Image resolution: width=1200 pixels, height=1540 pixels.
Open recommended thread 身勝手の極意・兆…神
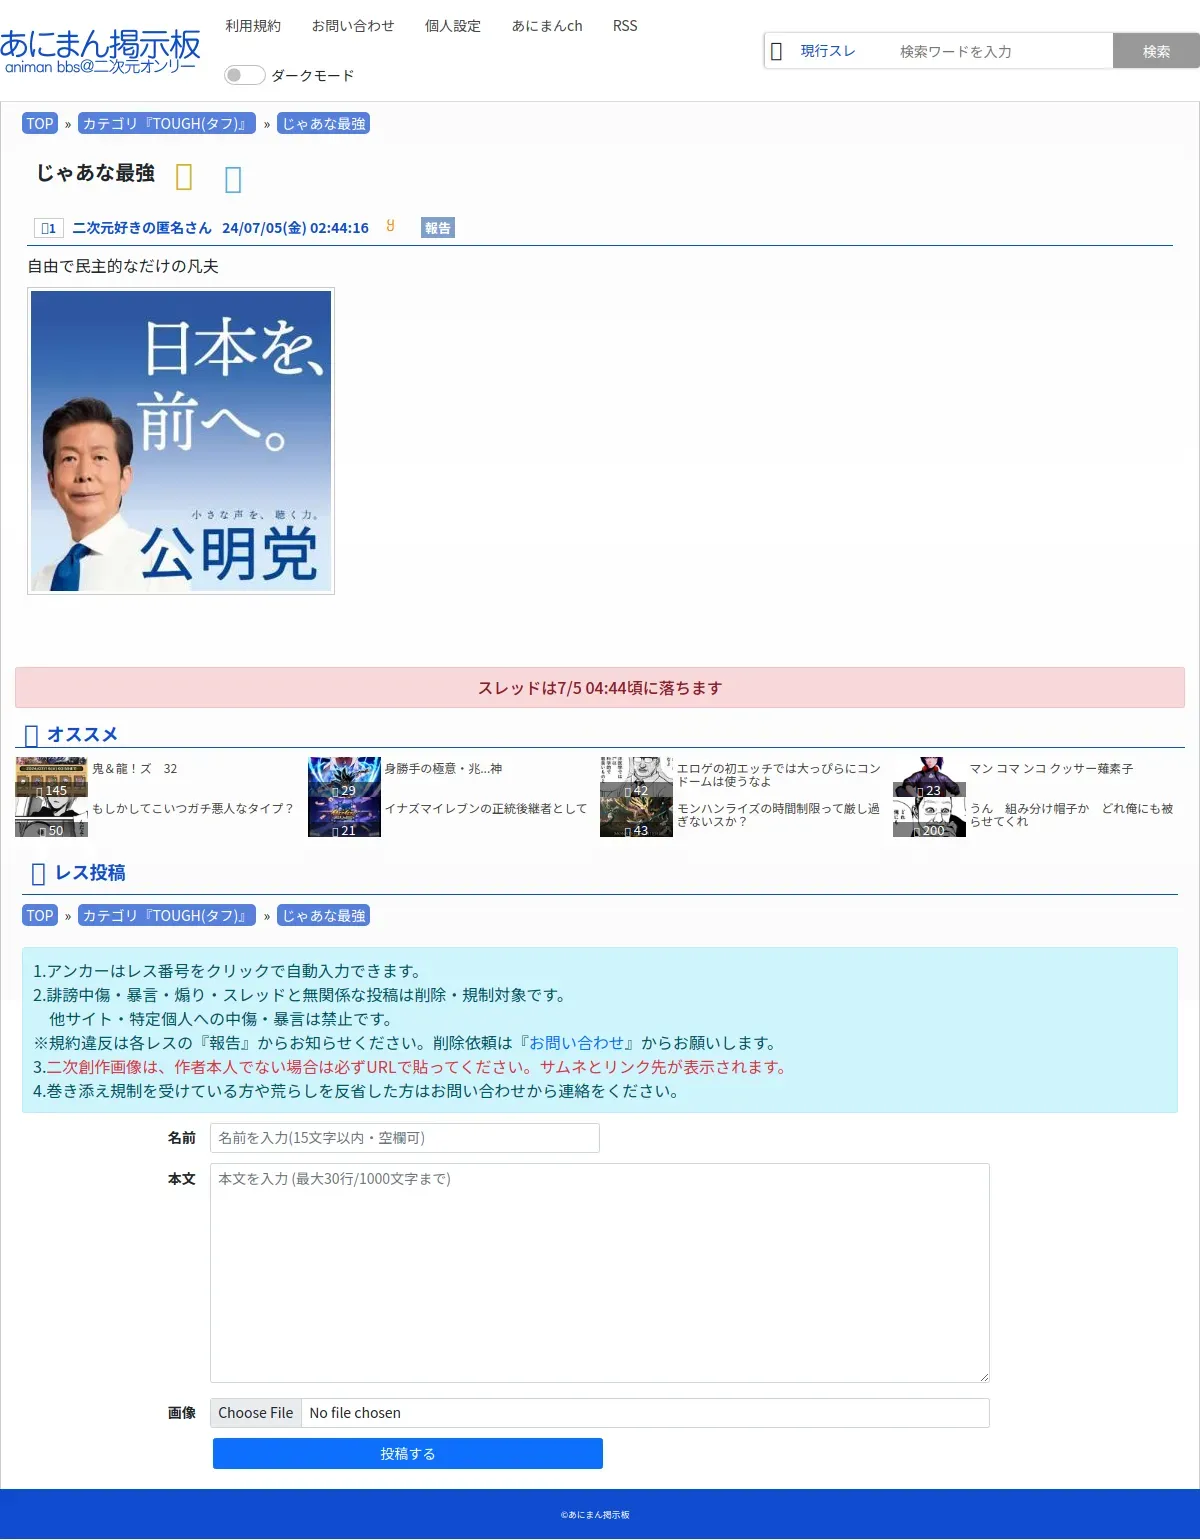click(443, 769)
